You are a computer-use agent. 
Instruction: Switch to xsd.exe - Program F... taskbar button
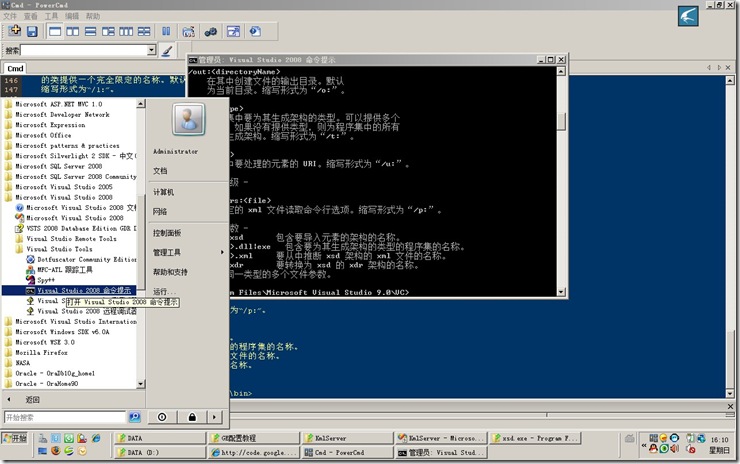tap(535, 438)
